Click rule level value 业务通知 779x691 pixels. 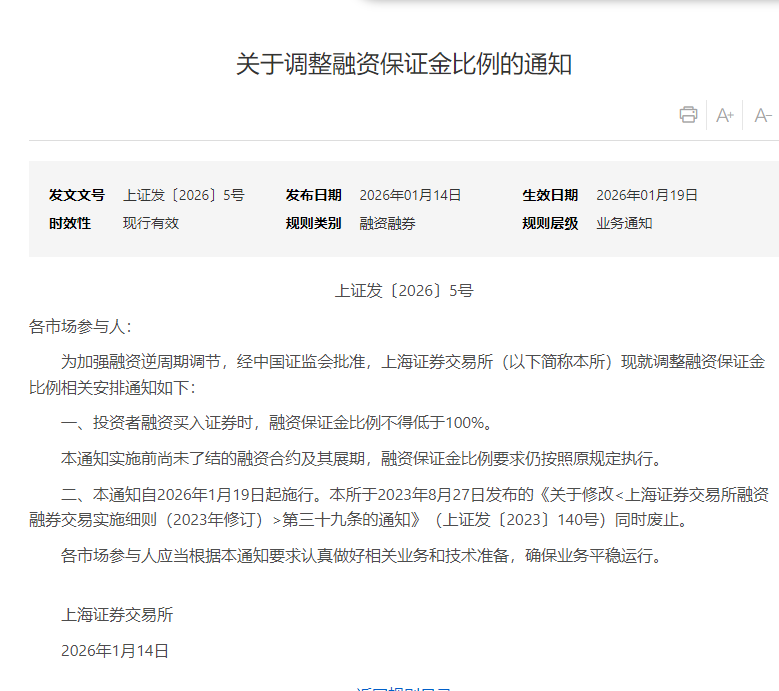624,224
